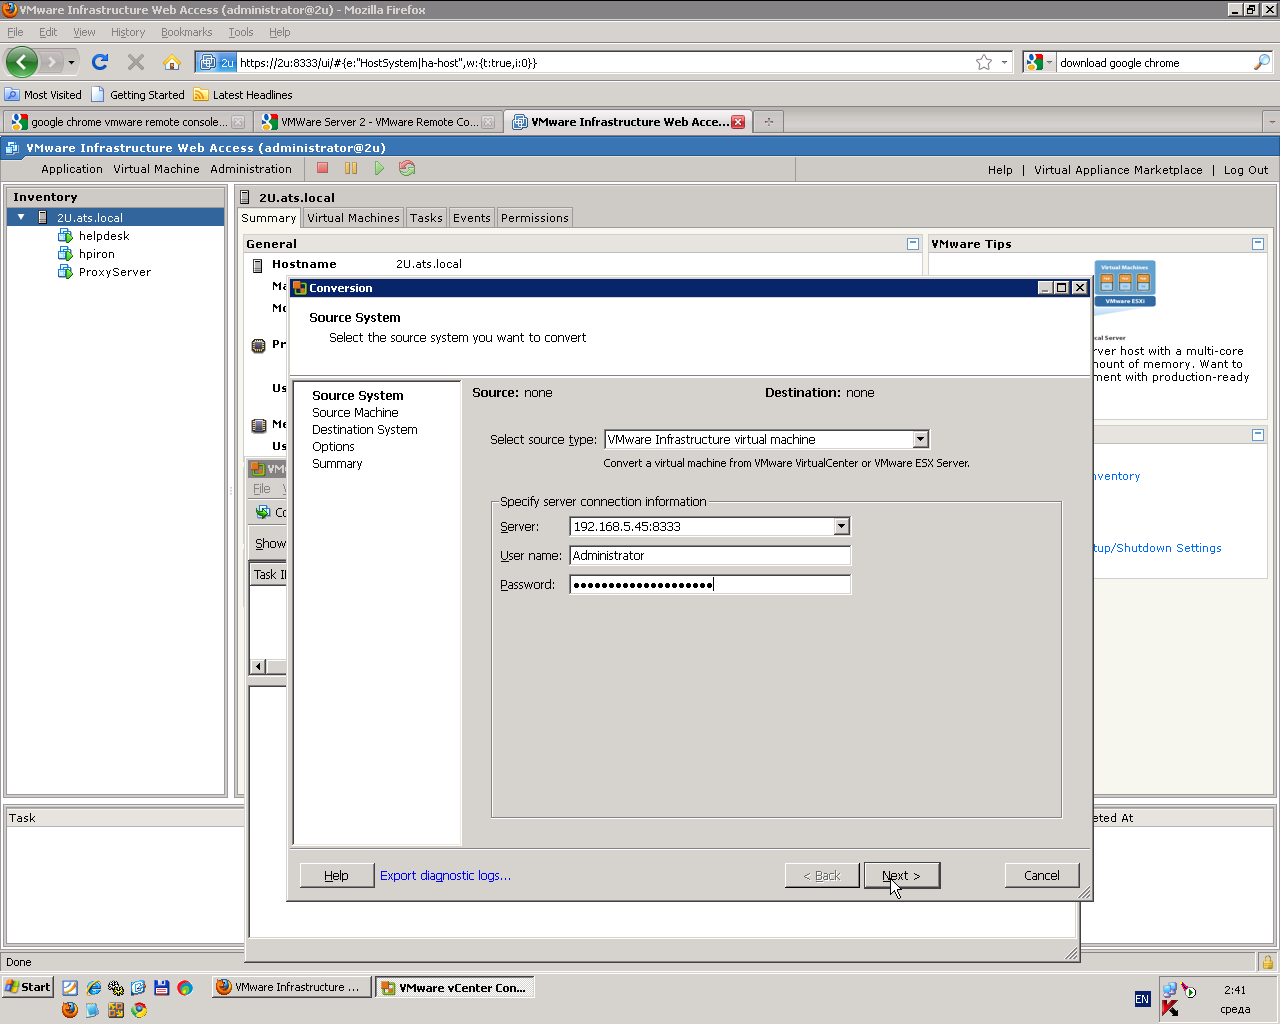Click the Firefox URL address bar
1280x1024 pixels.
click(605, 62)
